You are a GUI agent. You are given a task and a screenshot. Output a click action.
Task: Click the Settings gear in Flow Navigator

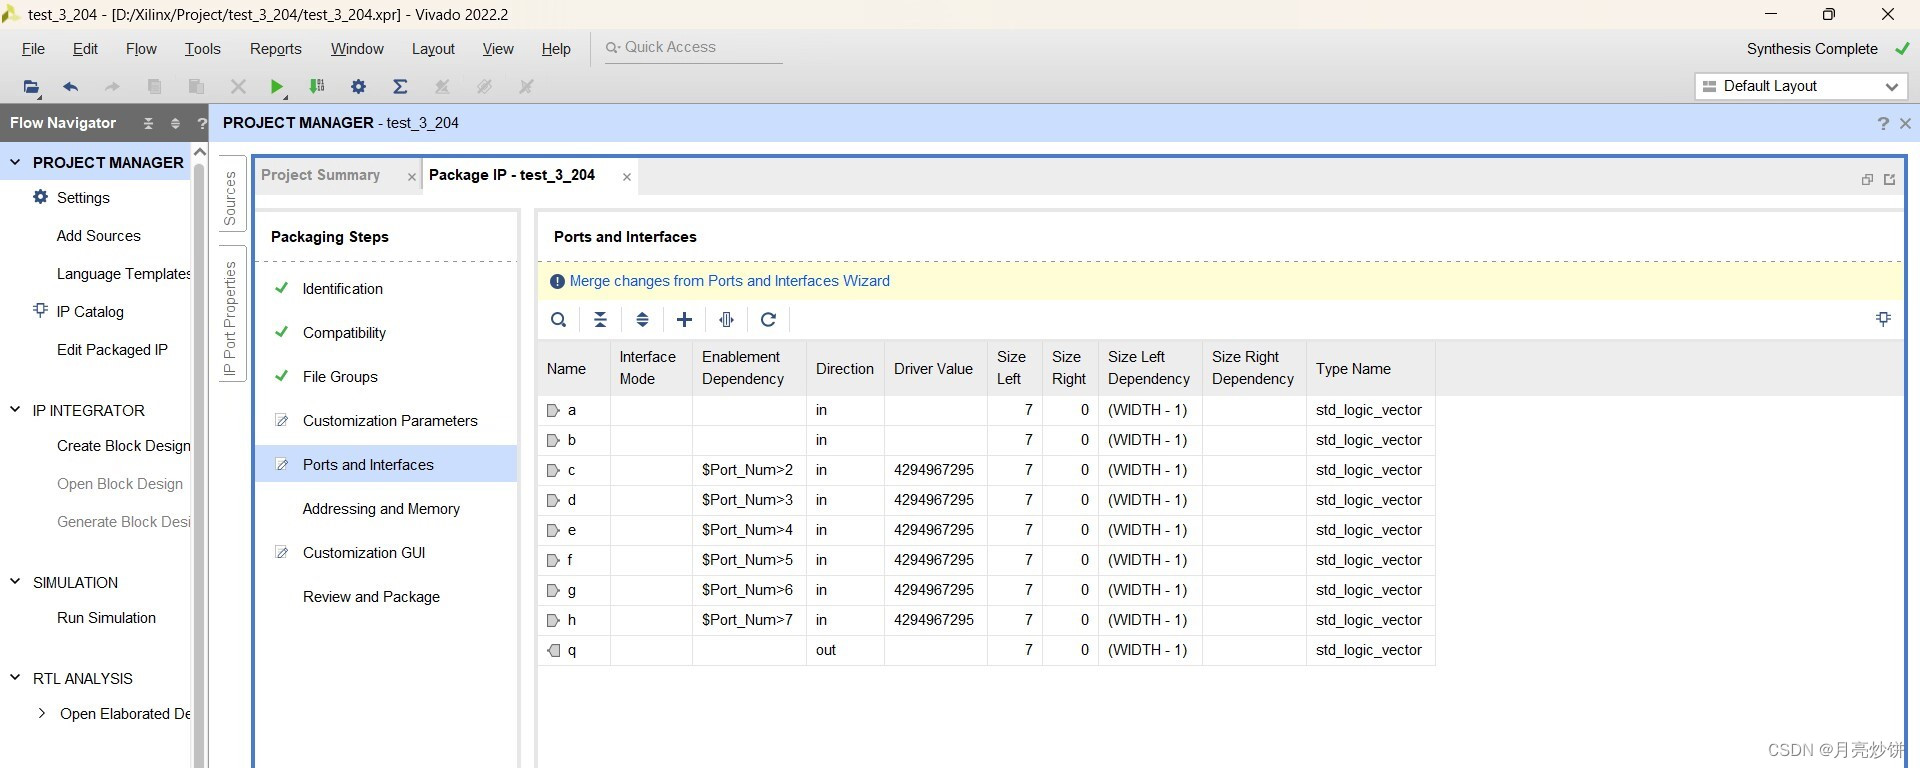click(x=40, y=197)
